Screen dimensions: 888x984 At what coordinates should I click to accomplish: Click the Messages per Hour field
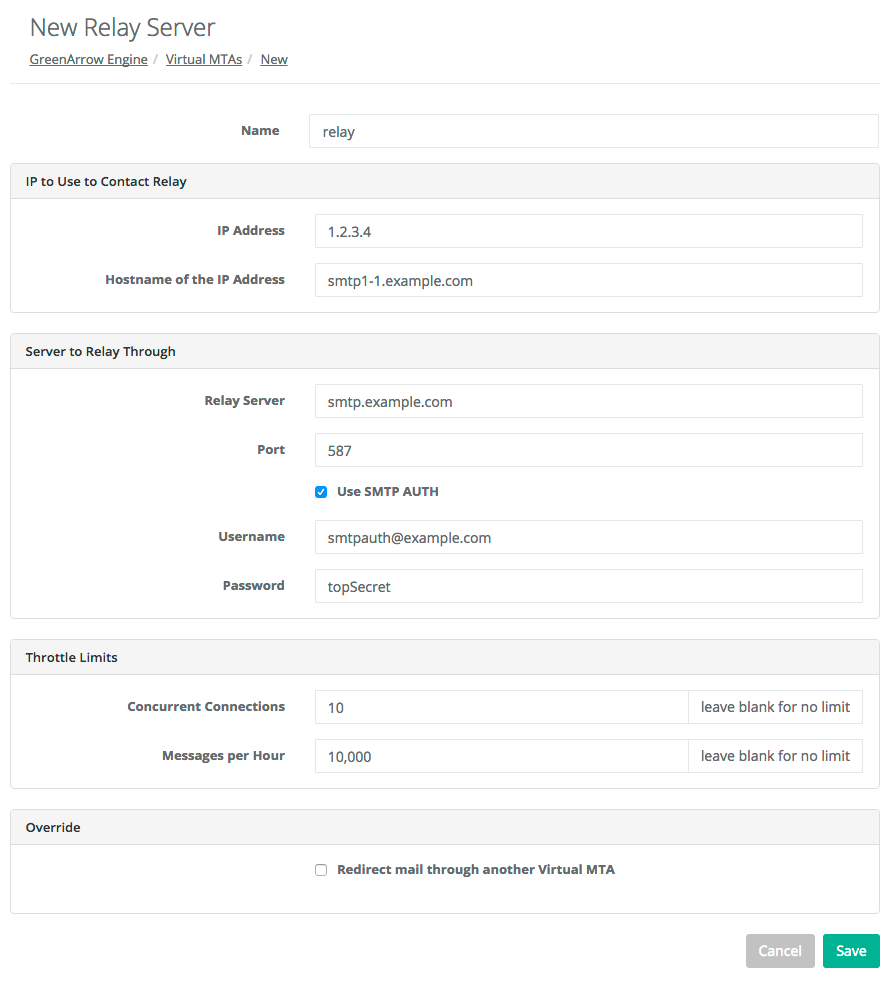pyautogui.click(x=500, y=756)
